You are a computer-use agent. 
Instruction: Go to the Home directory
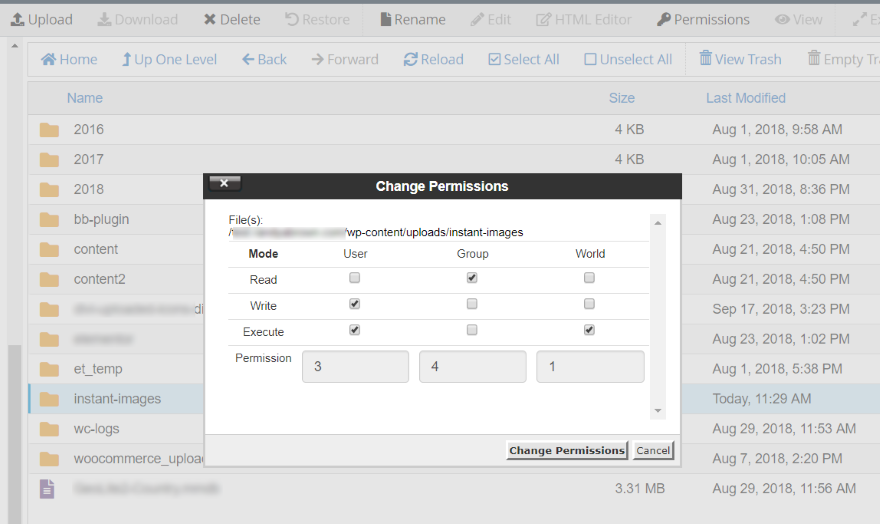69,59
